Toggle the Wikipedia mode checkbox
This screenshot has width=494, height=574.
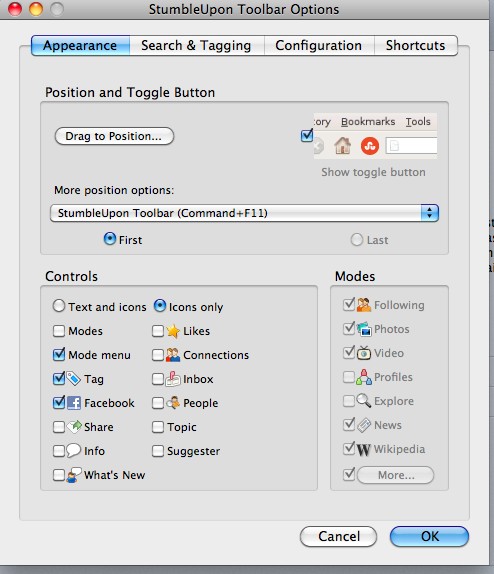pos(349,448)
